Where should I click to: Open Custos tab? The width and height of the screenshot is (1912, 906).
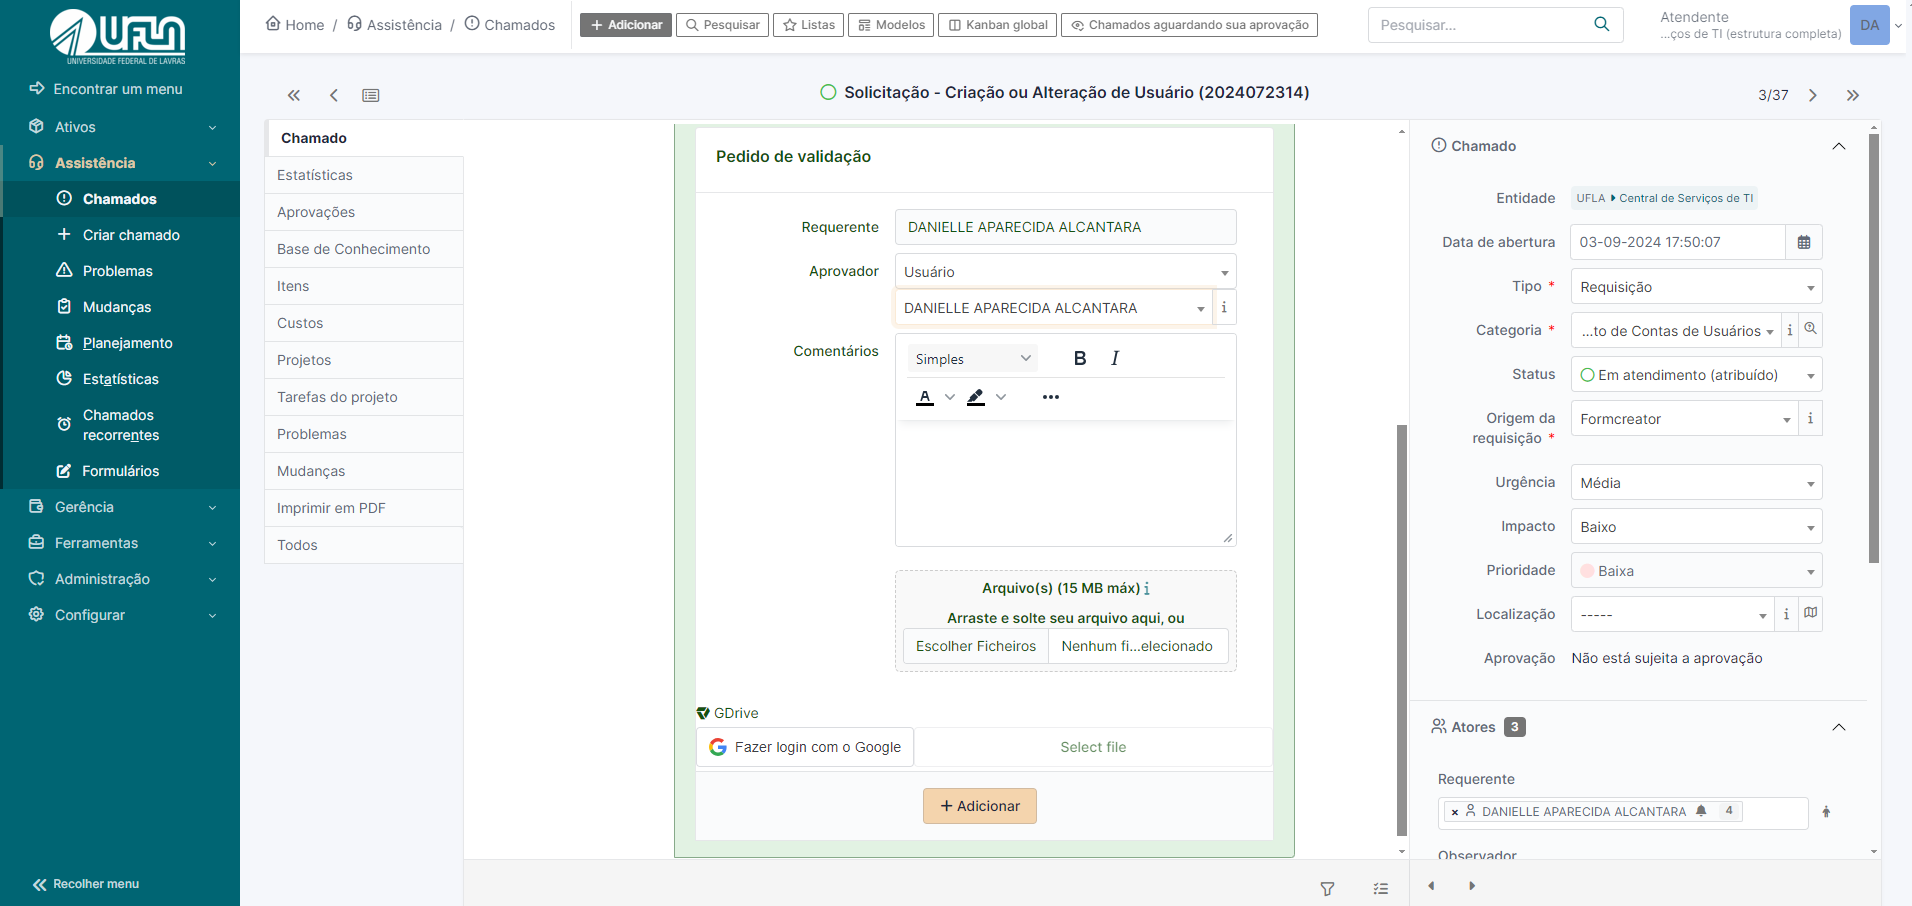tap(364, 323)
